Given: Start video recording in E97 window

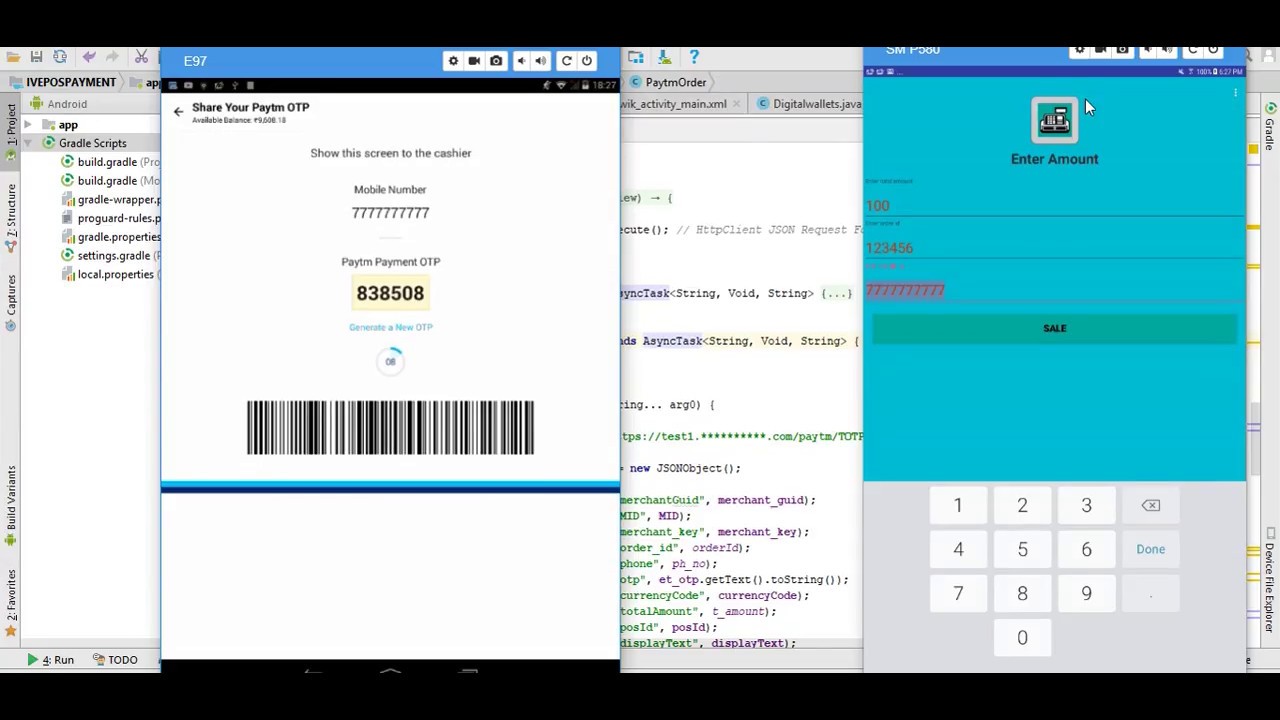Looking at the screenshot, I should [x=474, y=61].
